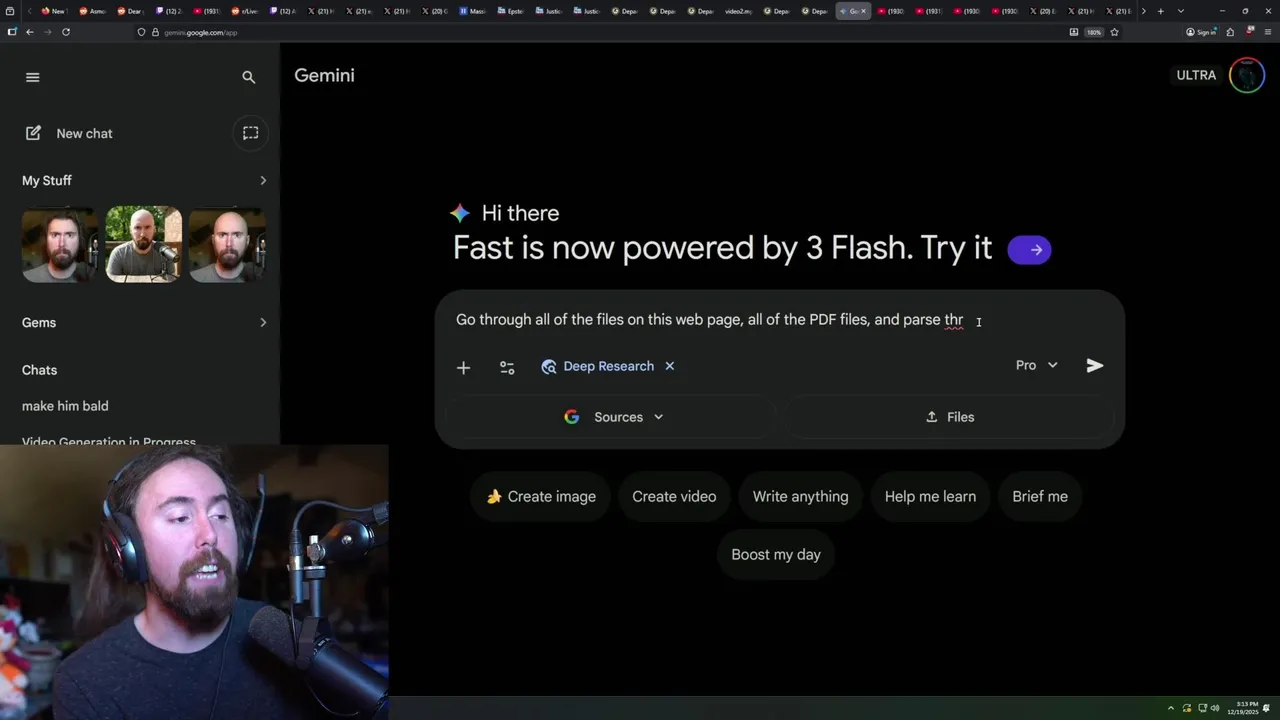1280x720 pixels.
Task: Click the Files upload button
Action: 949,417
